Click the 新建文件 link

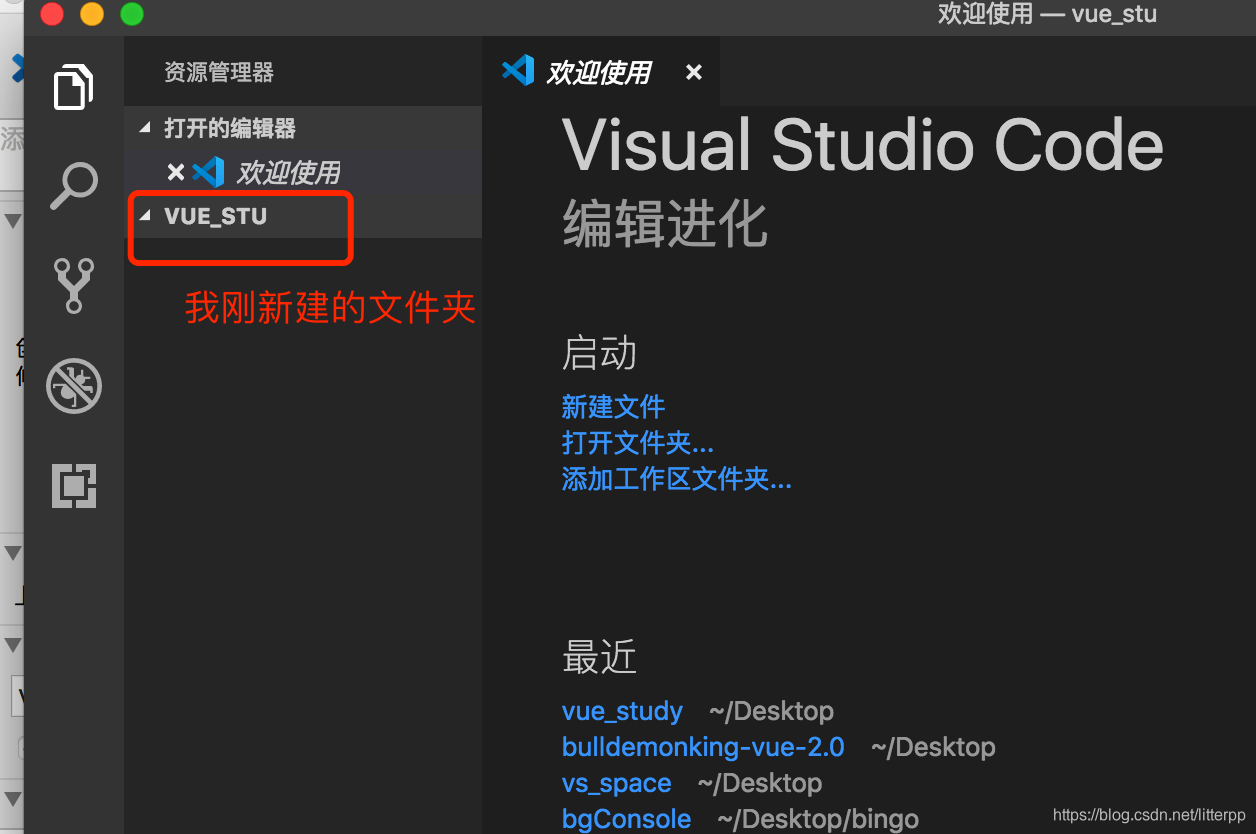(613, 407)
